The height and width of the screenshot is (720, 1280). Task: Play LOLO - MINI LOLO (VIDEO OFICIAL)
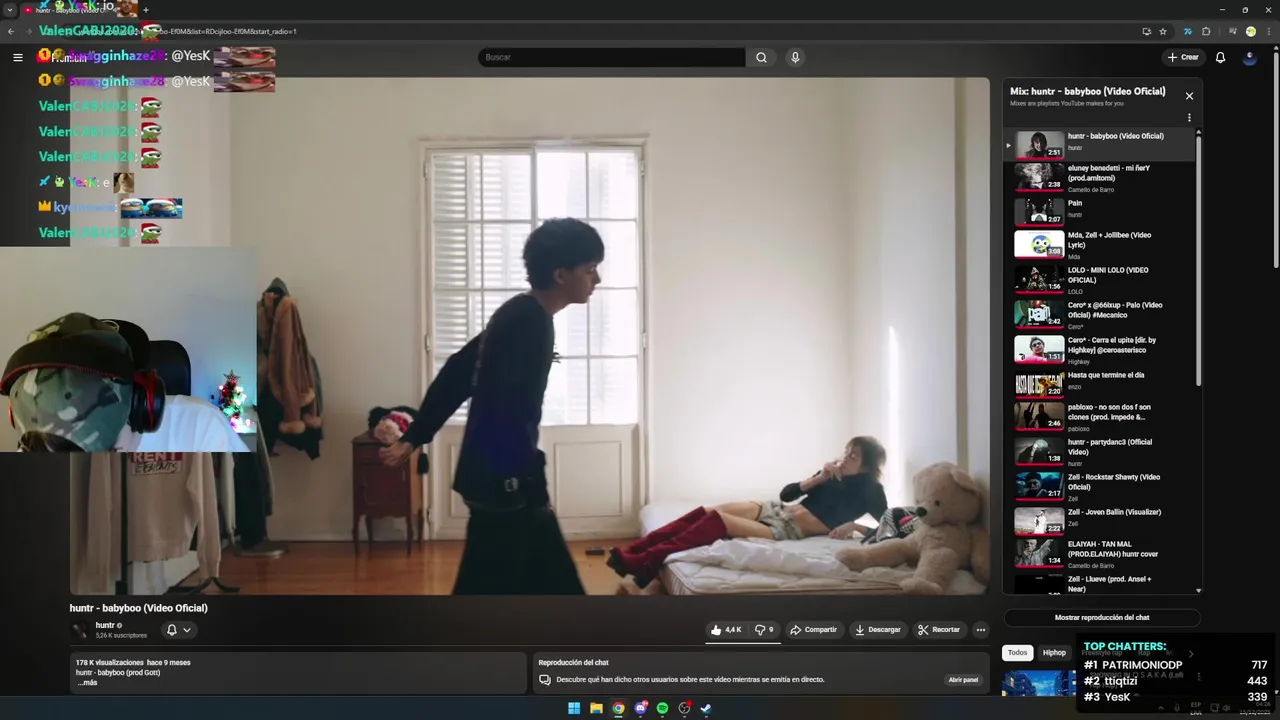(x=1100, y=280)
